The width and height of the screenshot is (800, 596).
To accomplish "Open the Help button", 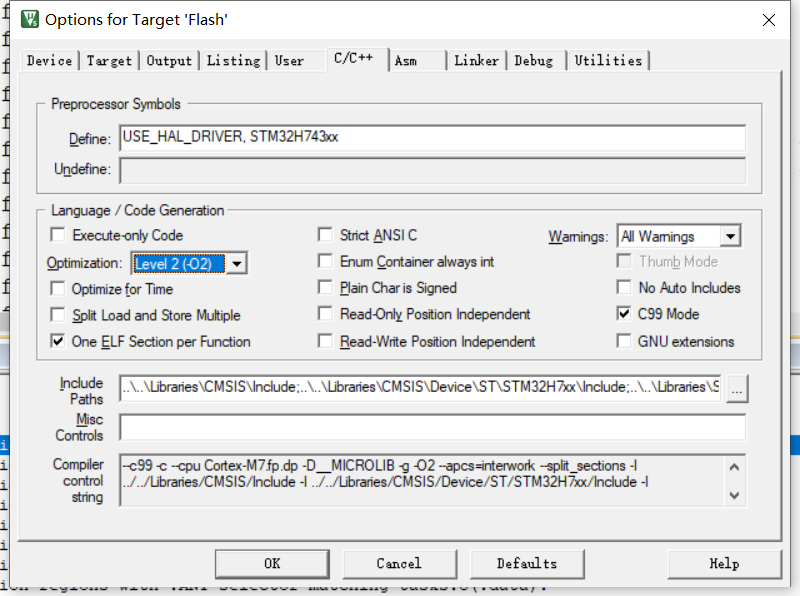I will point(724,564).
